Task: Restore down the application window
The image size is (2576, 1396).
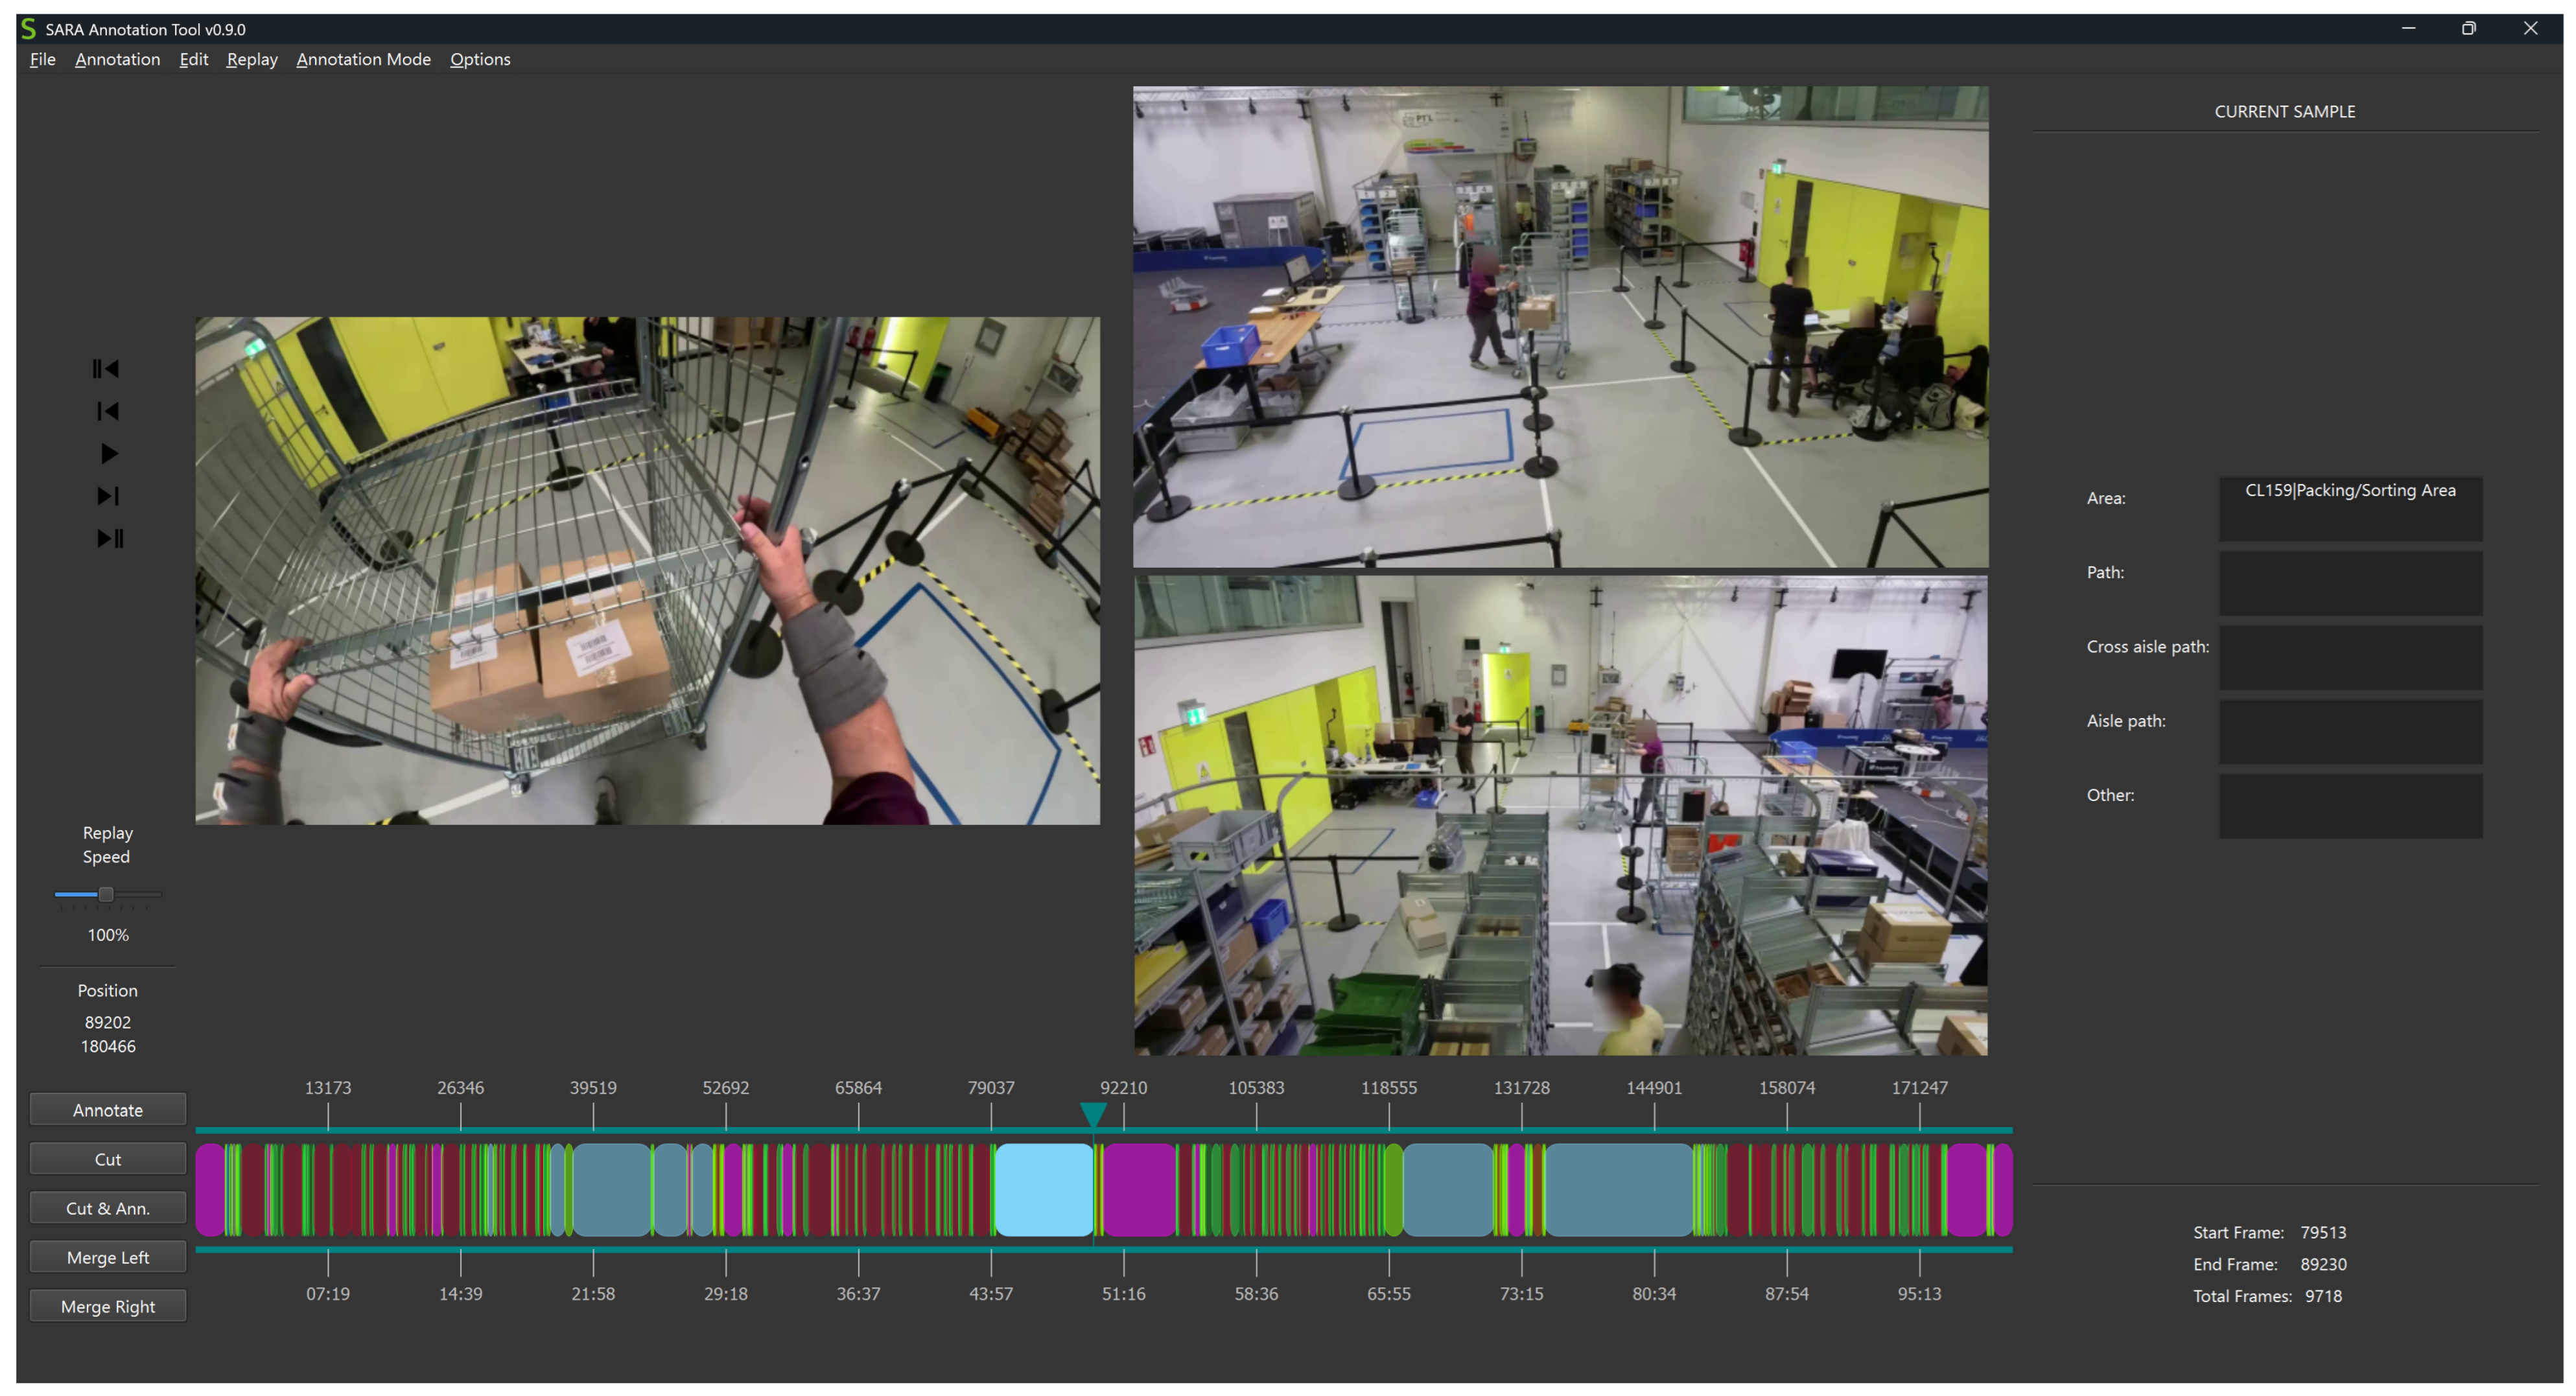Action: click(x=2468, y=29)
